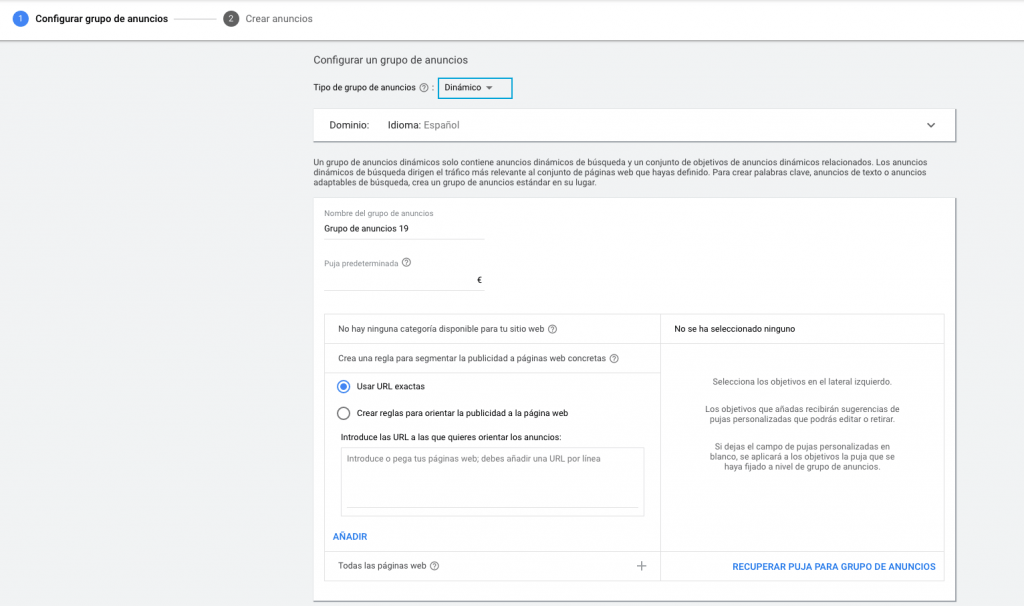The image size is (1024, 606).
Task: Open help for Puja predeterminada
Action: point(406,263)
